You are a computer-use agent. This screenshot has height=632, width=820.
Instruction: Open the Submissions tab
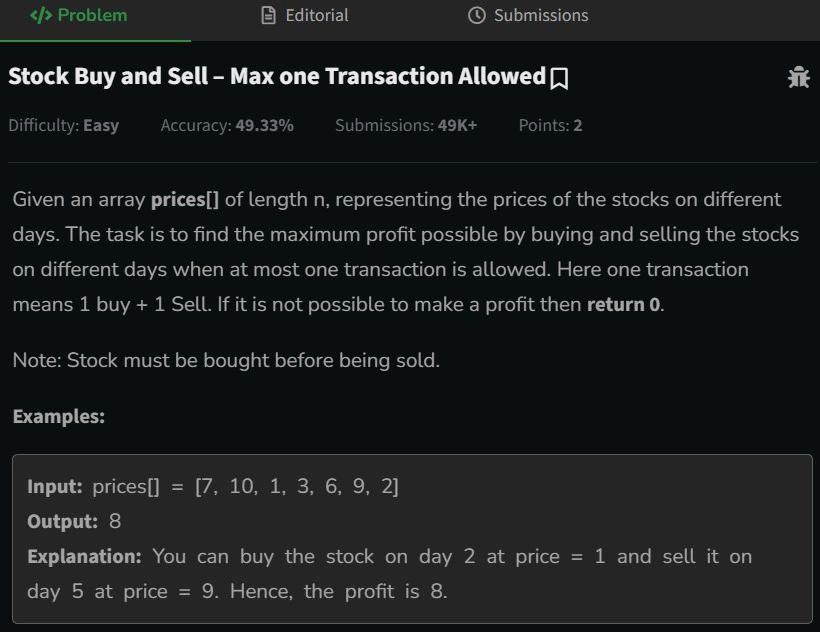(528, 15)
